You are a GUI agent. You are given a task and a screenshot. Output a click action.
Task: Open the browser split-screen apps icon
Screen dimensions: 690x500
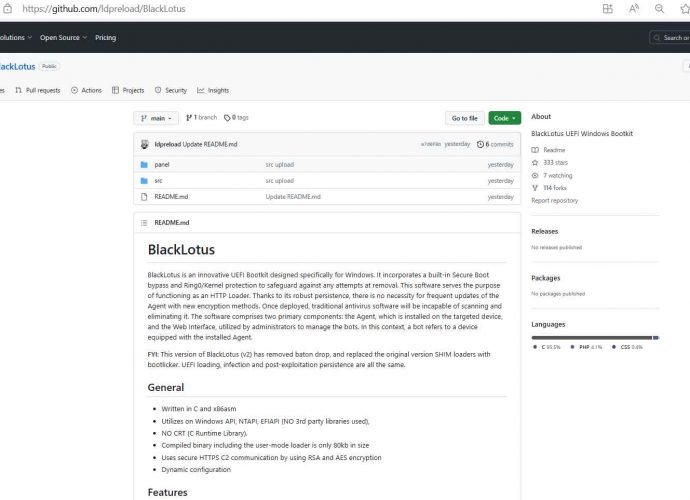click(x=608, y=8)
